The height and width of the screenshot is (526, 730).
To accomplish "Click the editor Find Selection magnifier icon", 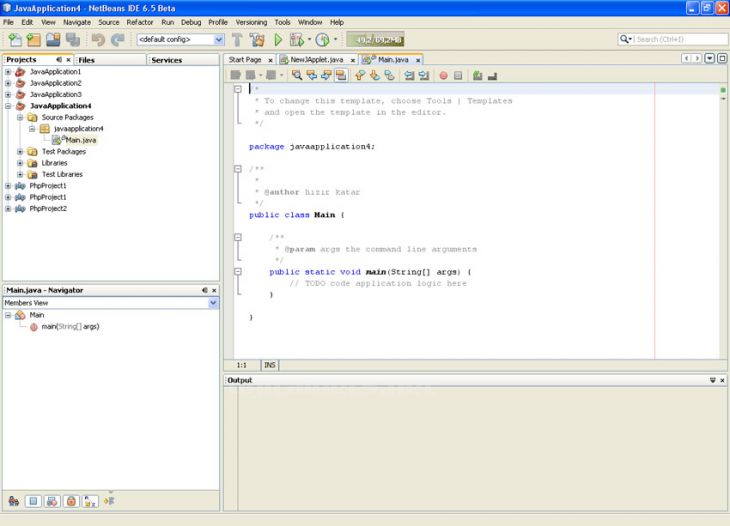I will click(x=297, y=75).
